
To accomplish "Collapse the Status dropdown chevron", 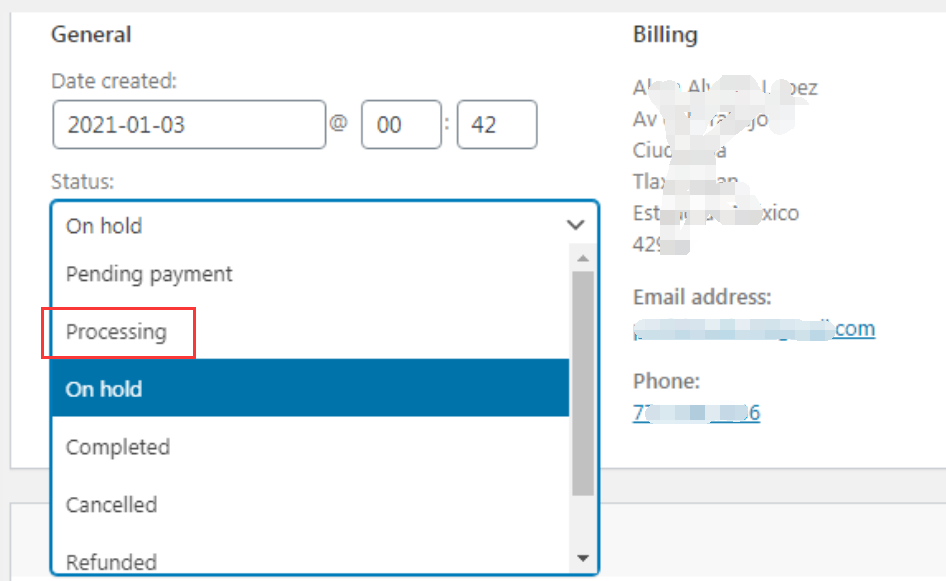I will (x=576, y=225).
